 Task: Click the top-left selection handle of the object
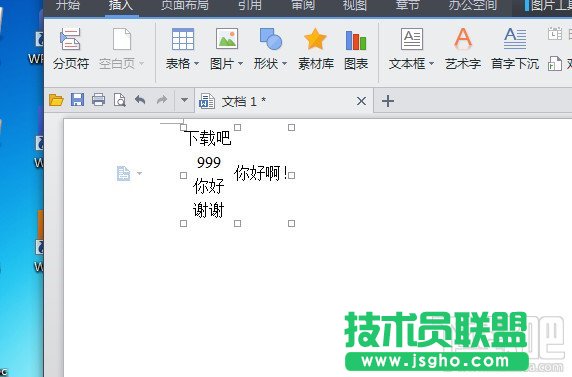coord(183,127)
